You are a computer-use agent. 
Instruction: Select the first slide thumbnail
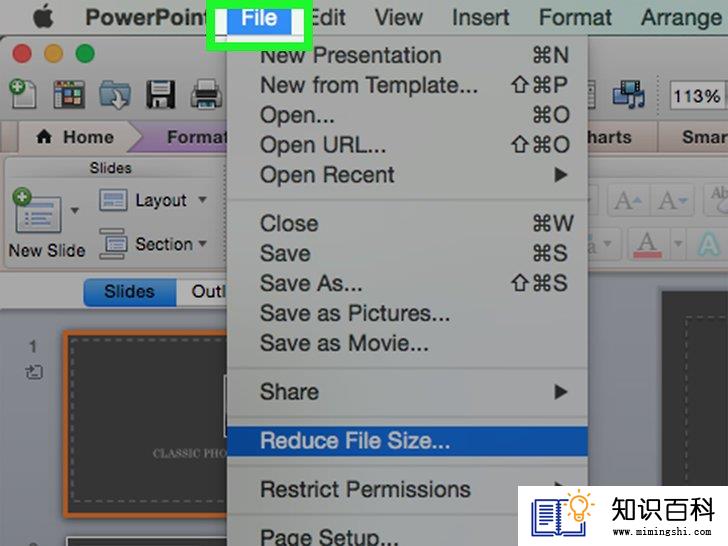point(146,423)
